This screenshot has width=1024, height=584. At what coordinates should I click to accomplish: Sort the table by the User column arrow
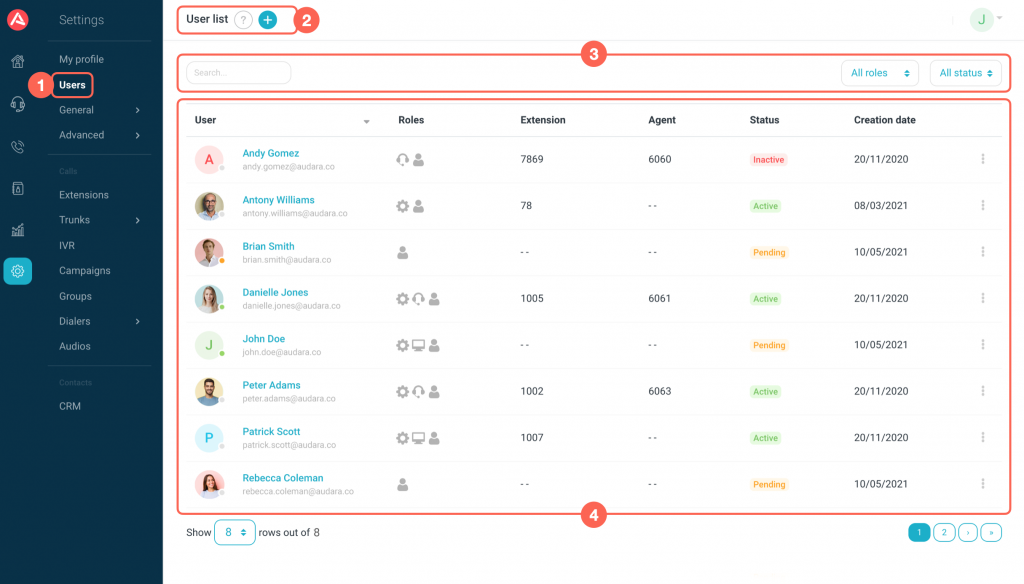[x=366, y=121]
